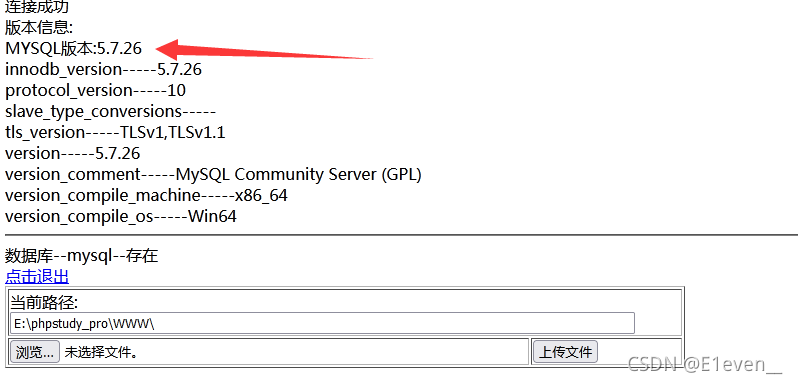Select the text 连接成功
The image size is (798, 384).
click(x=37, y=7)
